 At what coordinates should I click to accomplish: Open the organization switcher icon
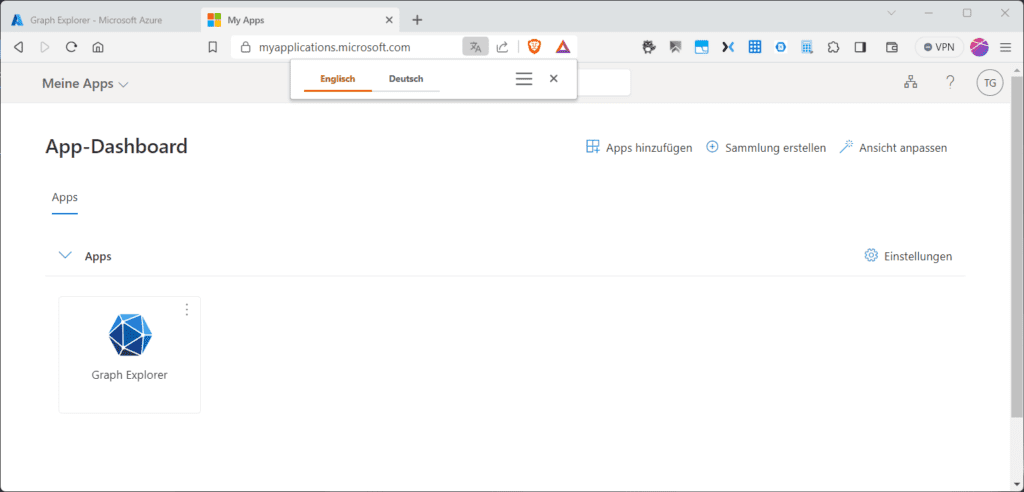point(910,82)
